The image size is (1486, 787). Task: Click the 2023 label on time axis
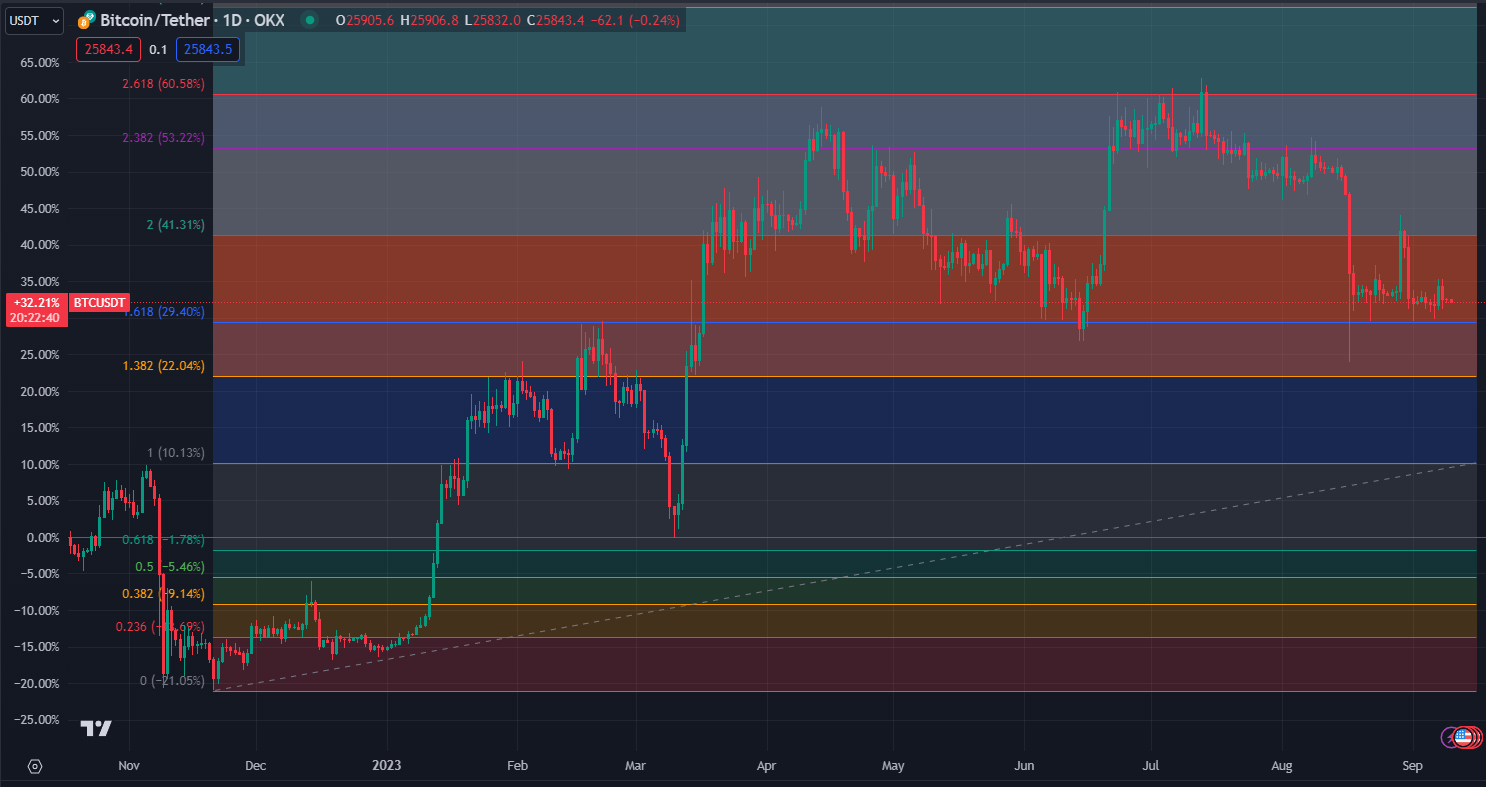click(387, 766)
